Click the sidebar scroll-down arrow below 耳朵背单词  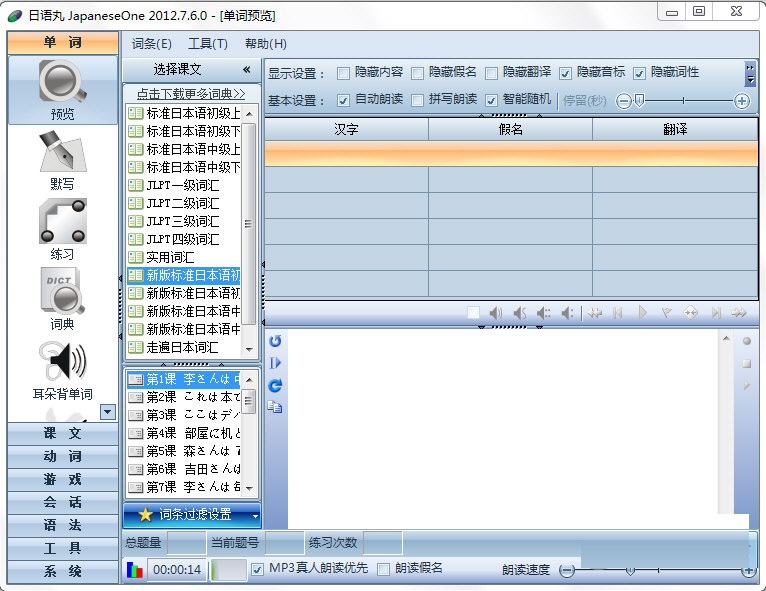[107, 412]
